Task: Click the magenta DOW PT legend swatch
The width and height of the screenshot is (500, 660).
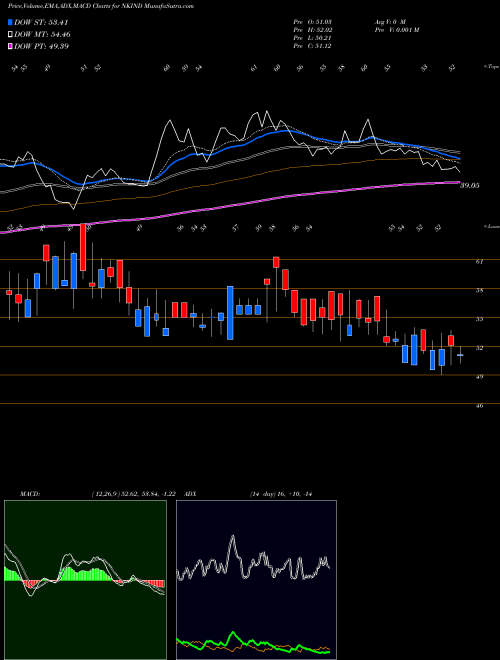Action: (10, 46)
